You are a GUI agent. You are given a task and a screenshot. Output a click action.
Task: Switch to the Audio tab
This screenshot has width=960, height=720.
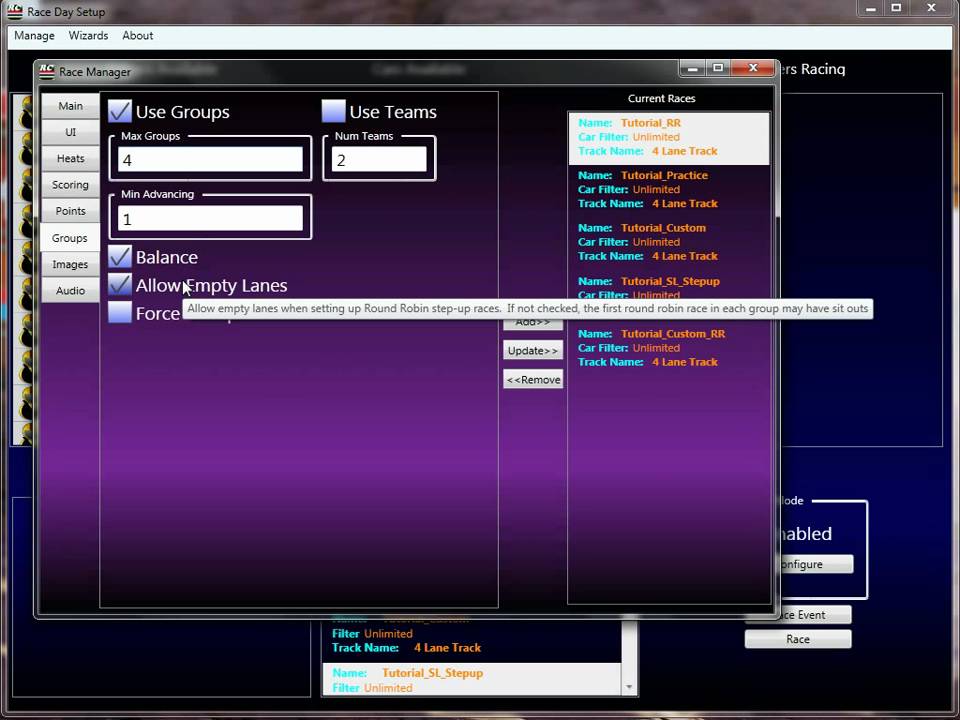pyautogui.click(x=70, y=291)
